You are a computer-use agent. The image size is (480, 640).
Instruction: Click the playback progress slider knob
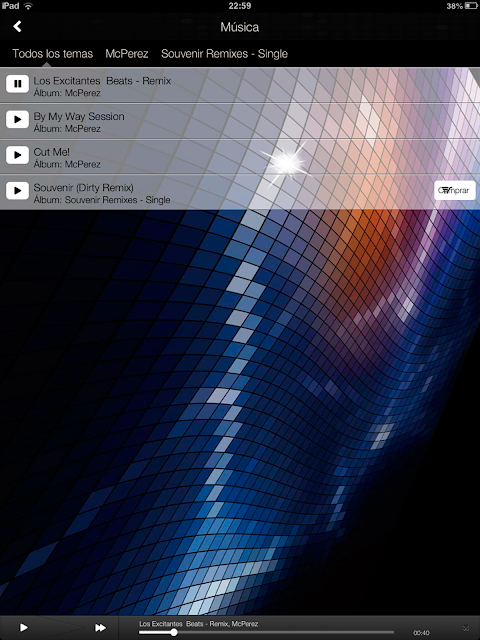[174, 633]
